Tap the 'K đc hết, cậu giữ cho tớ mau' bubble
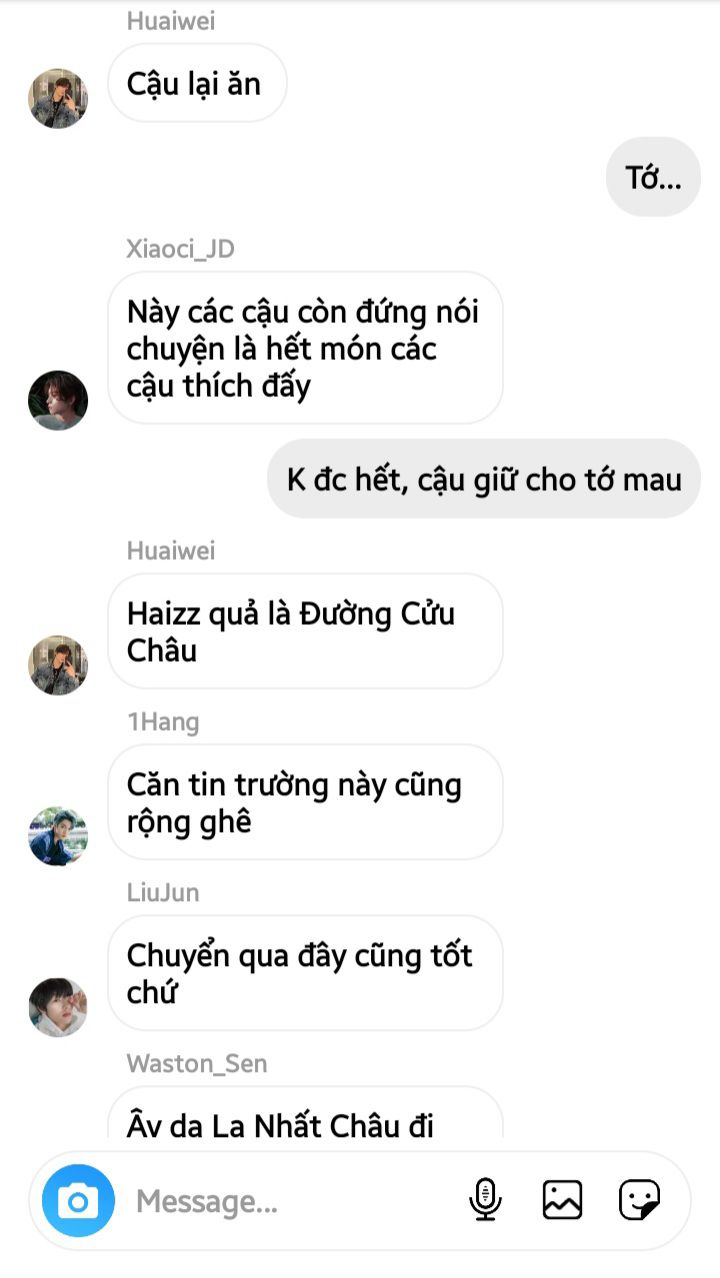The height and width of the screenshot is (1278, 720). (484, 478)
